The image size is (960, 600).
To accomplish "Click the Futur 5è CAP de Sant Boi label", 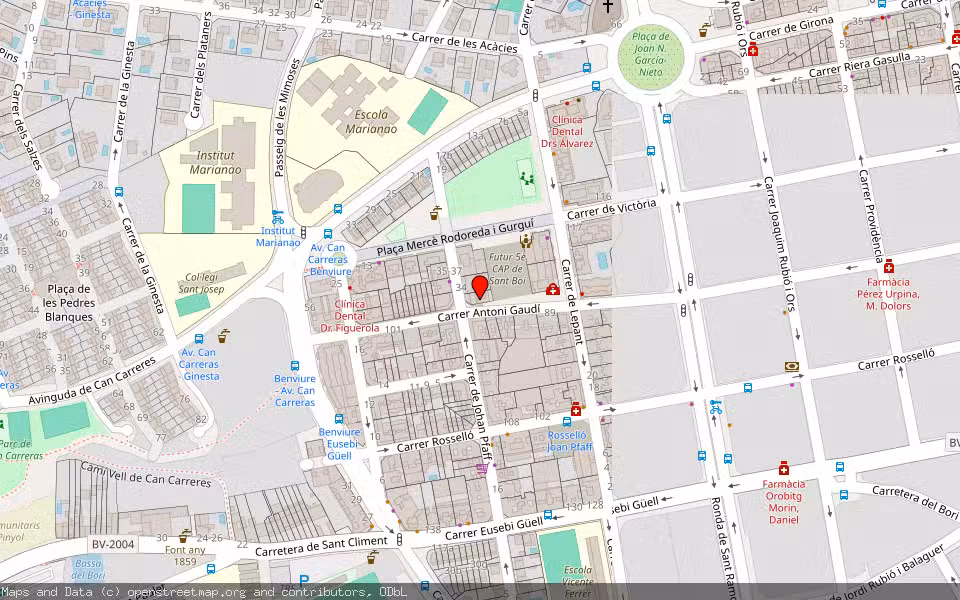I will coord(508,269).
